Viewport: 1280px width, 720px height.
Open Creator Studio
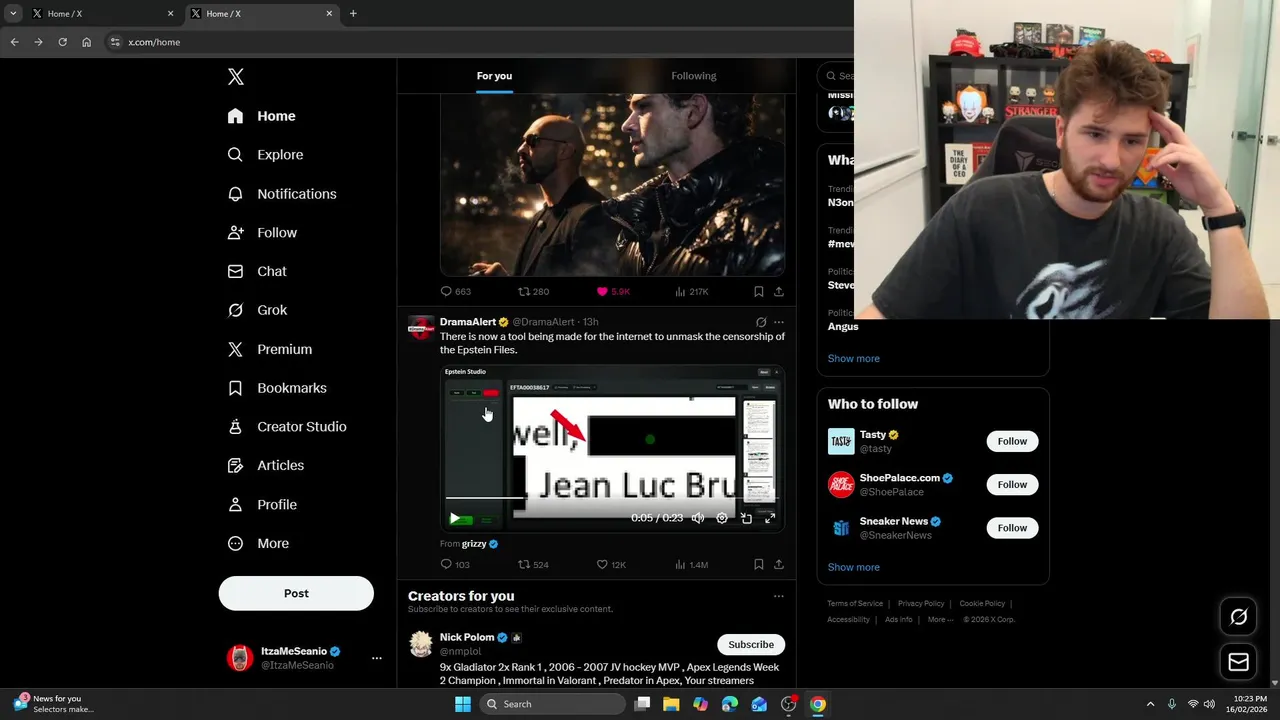coord(287,426)
